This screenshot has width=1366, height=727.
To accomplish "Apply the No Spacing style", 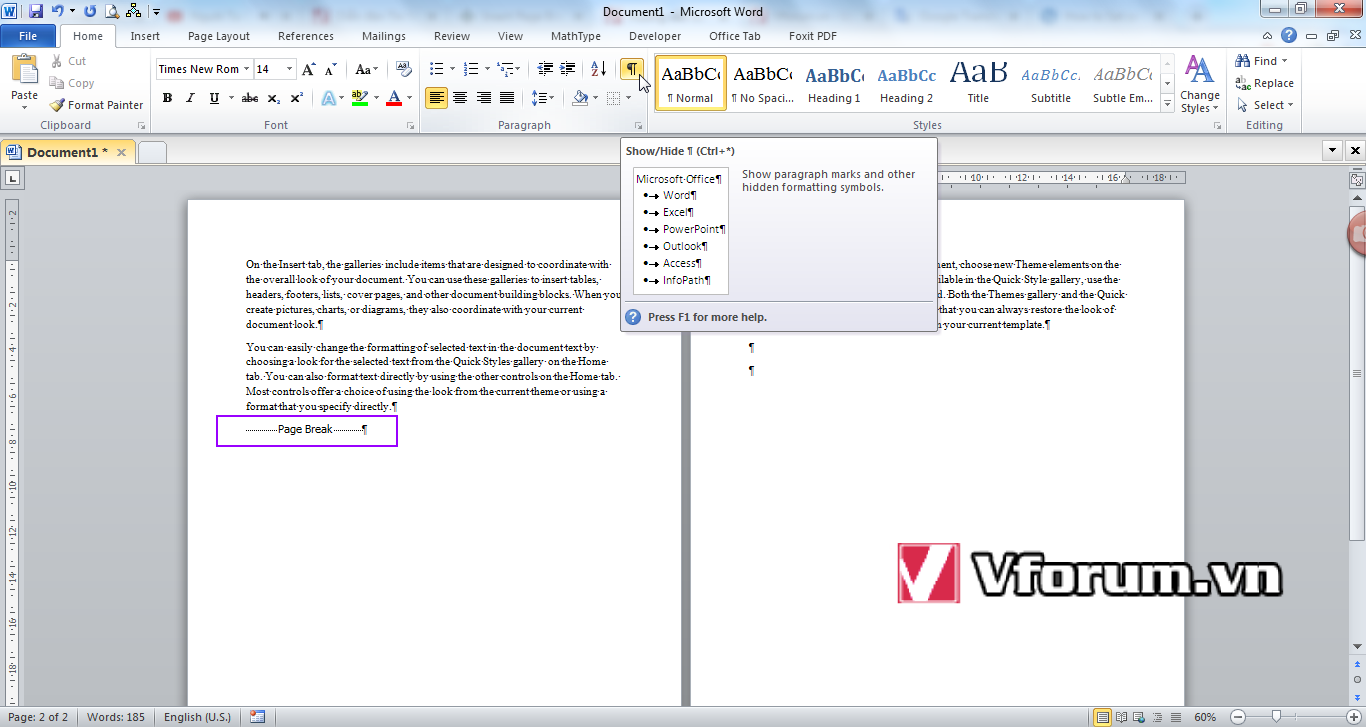I will [x=762, y=83].
